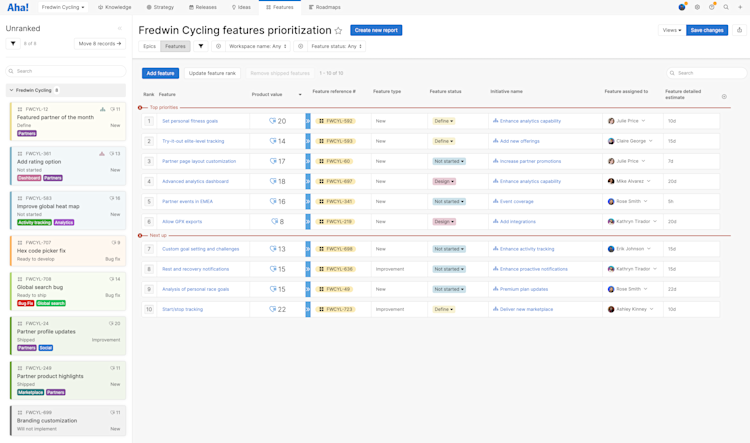Open FWCYL-723 reference link
The image size is (750, 443).
click(339, 310)
